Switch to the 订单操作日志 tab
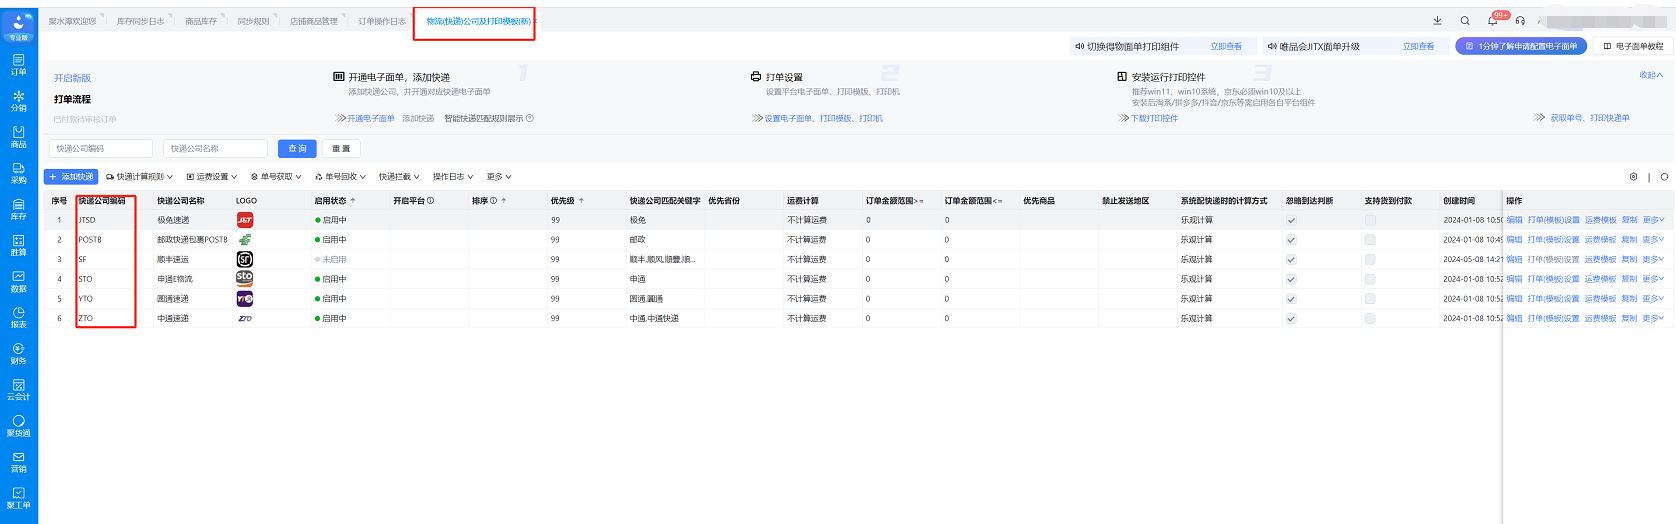Screen dimensions: 1676x524 pos(382,21)
